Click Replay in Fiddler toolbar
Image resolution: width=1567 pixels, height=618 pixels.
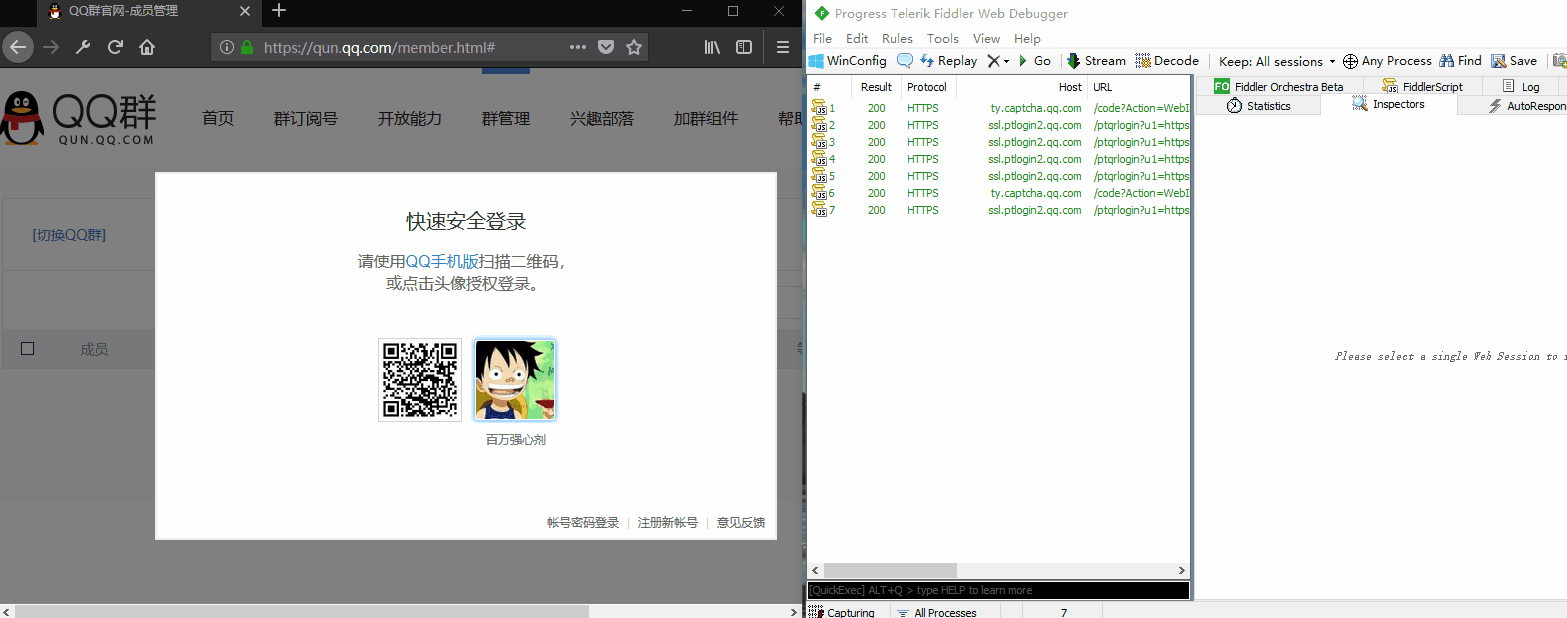[x=947, y=61]
